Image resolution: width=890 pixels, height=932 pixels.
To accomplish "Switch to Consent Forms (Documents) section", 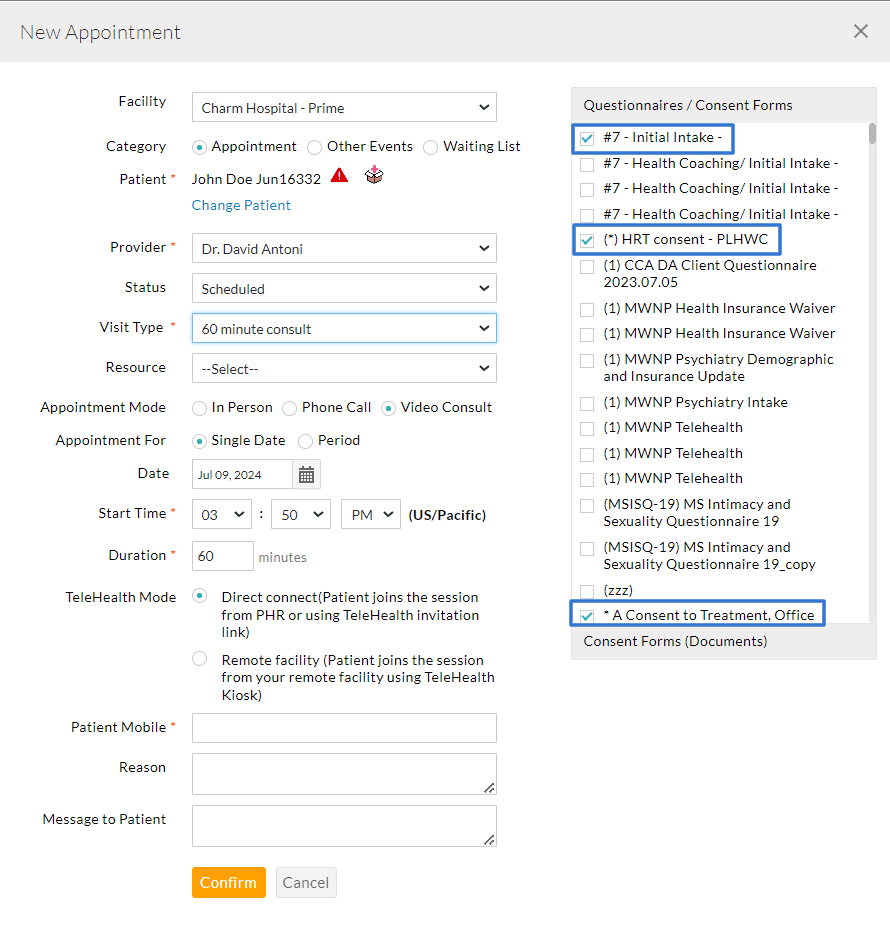I will point(675,641).
